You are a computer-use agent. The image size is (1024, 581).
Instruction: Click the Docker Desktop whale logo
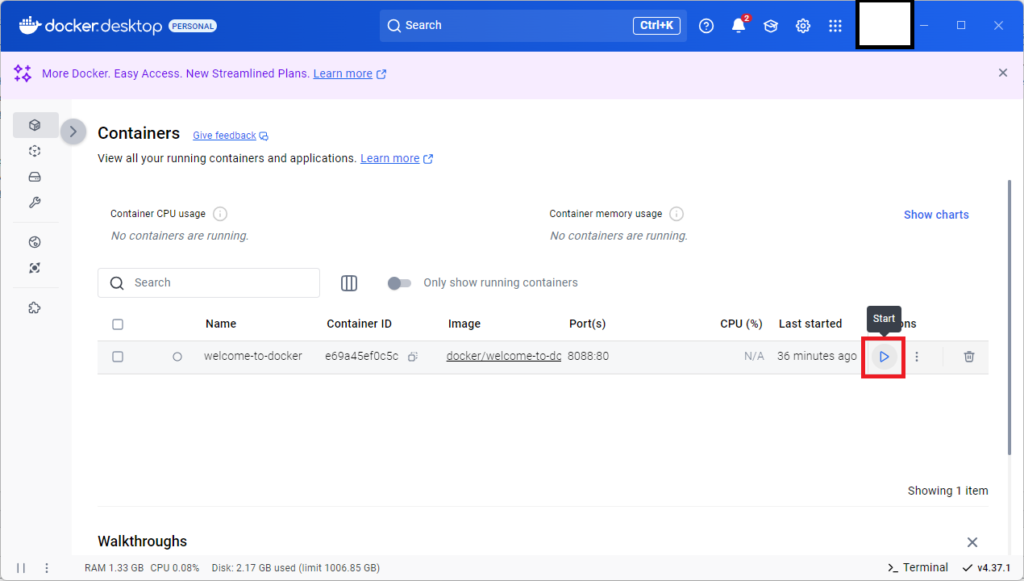pyautogui.click(x=30, y=25)
